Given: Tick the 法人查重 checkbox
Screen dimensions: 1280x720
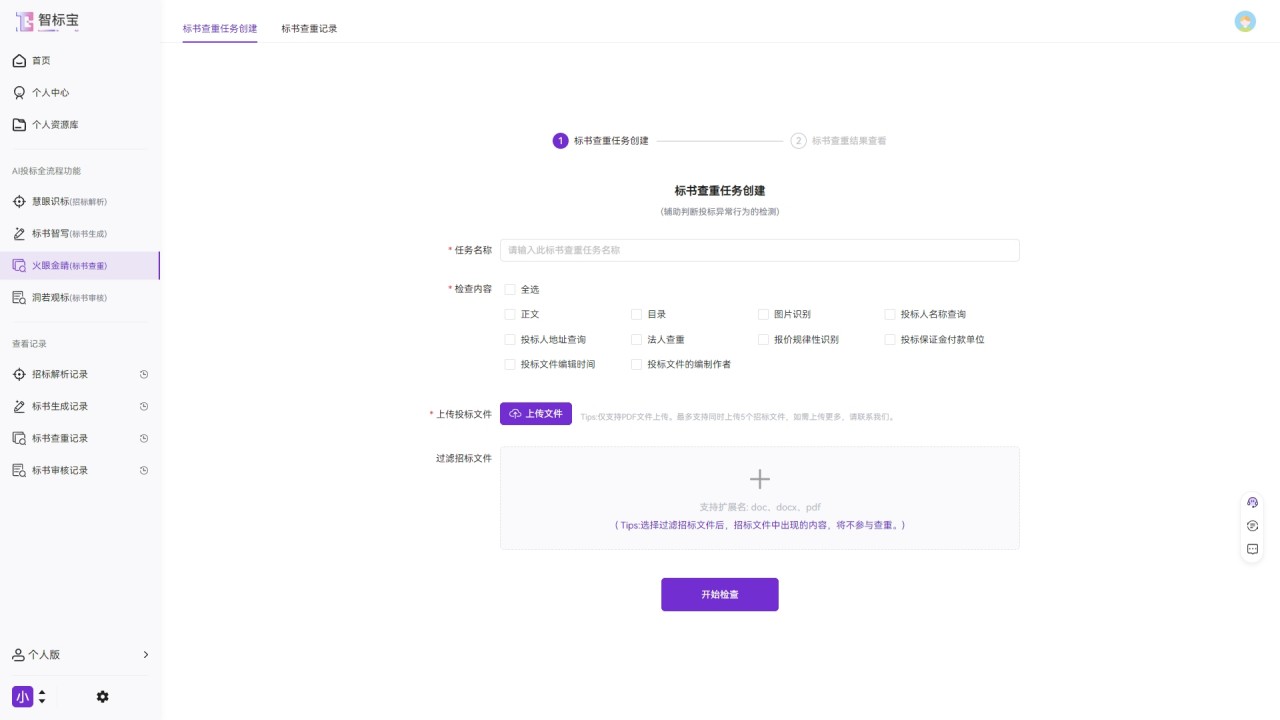Looking at the screenshot, I should click(637, 340).
